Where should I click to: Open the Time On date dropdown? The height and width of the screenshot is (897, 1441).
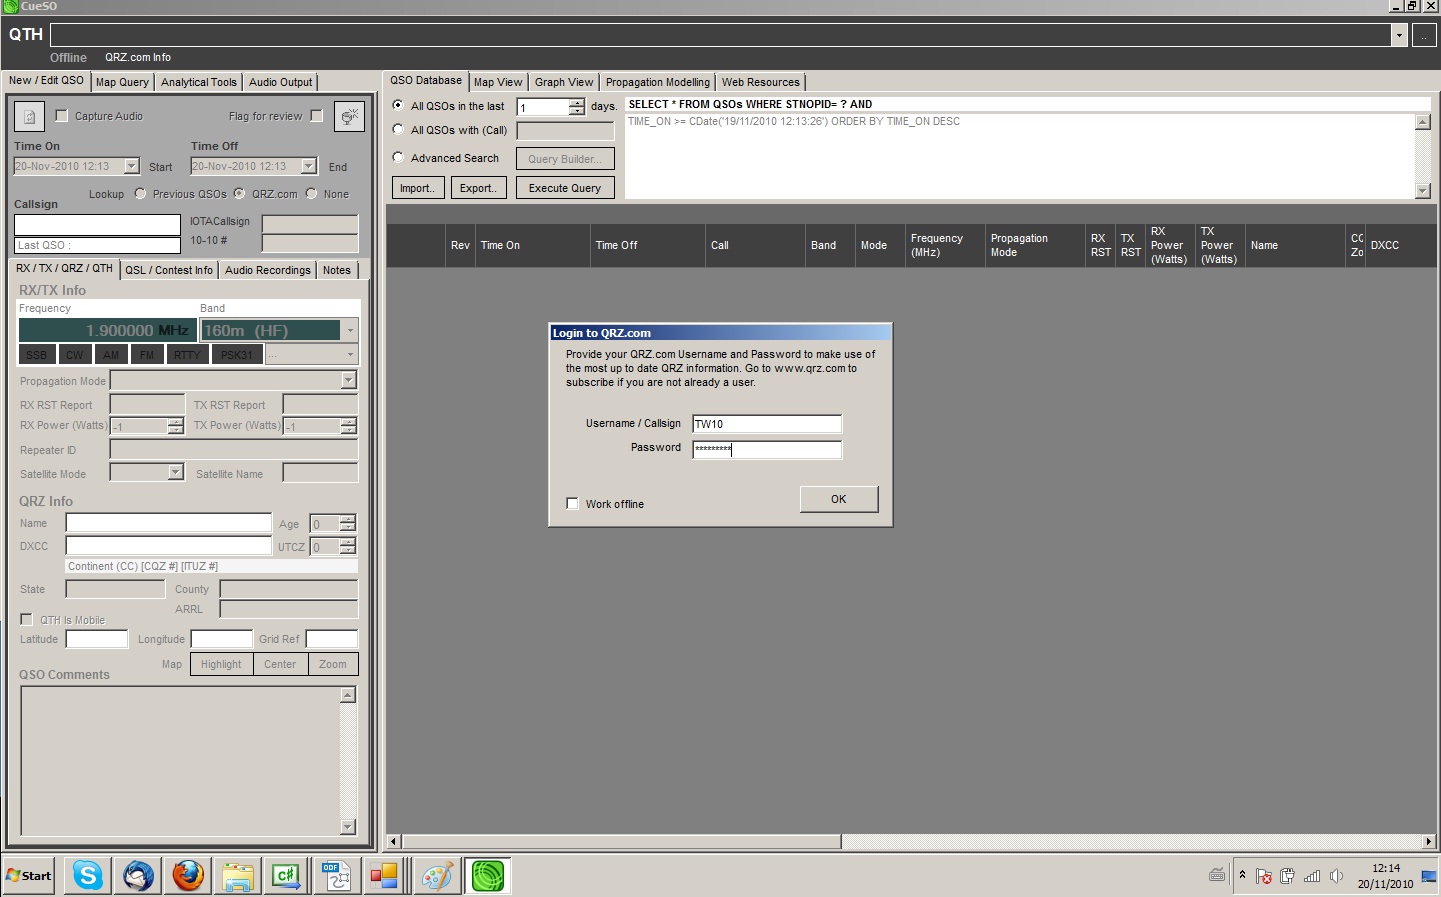tap(132, 166)
